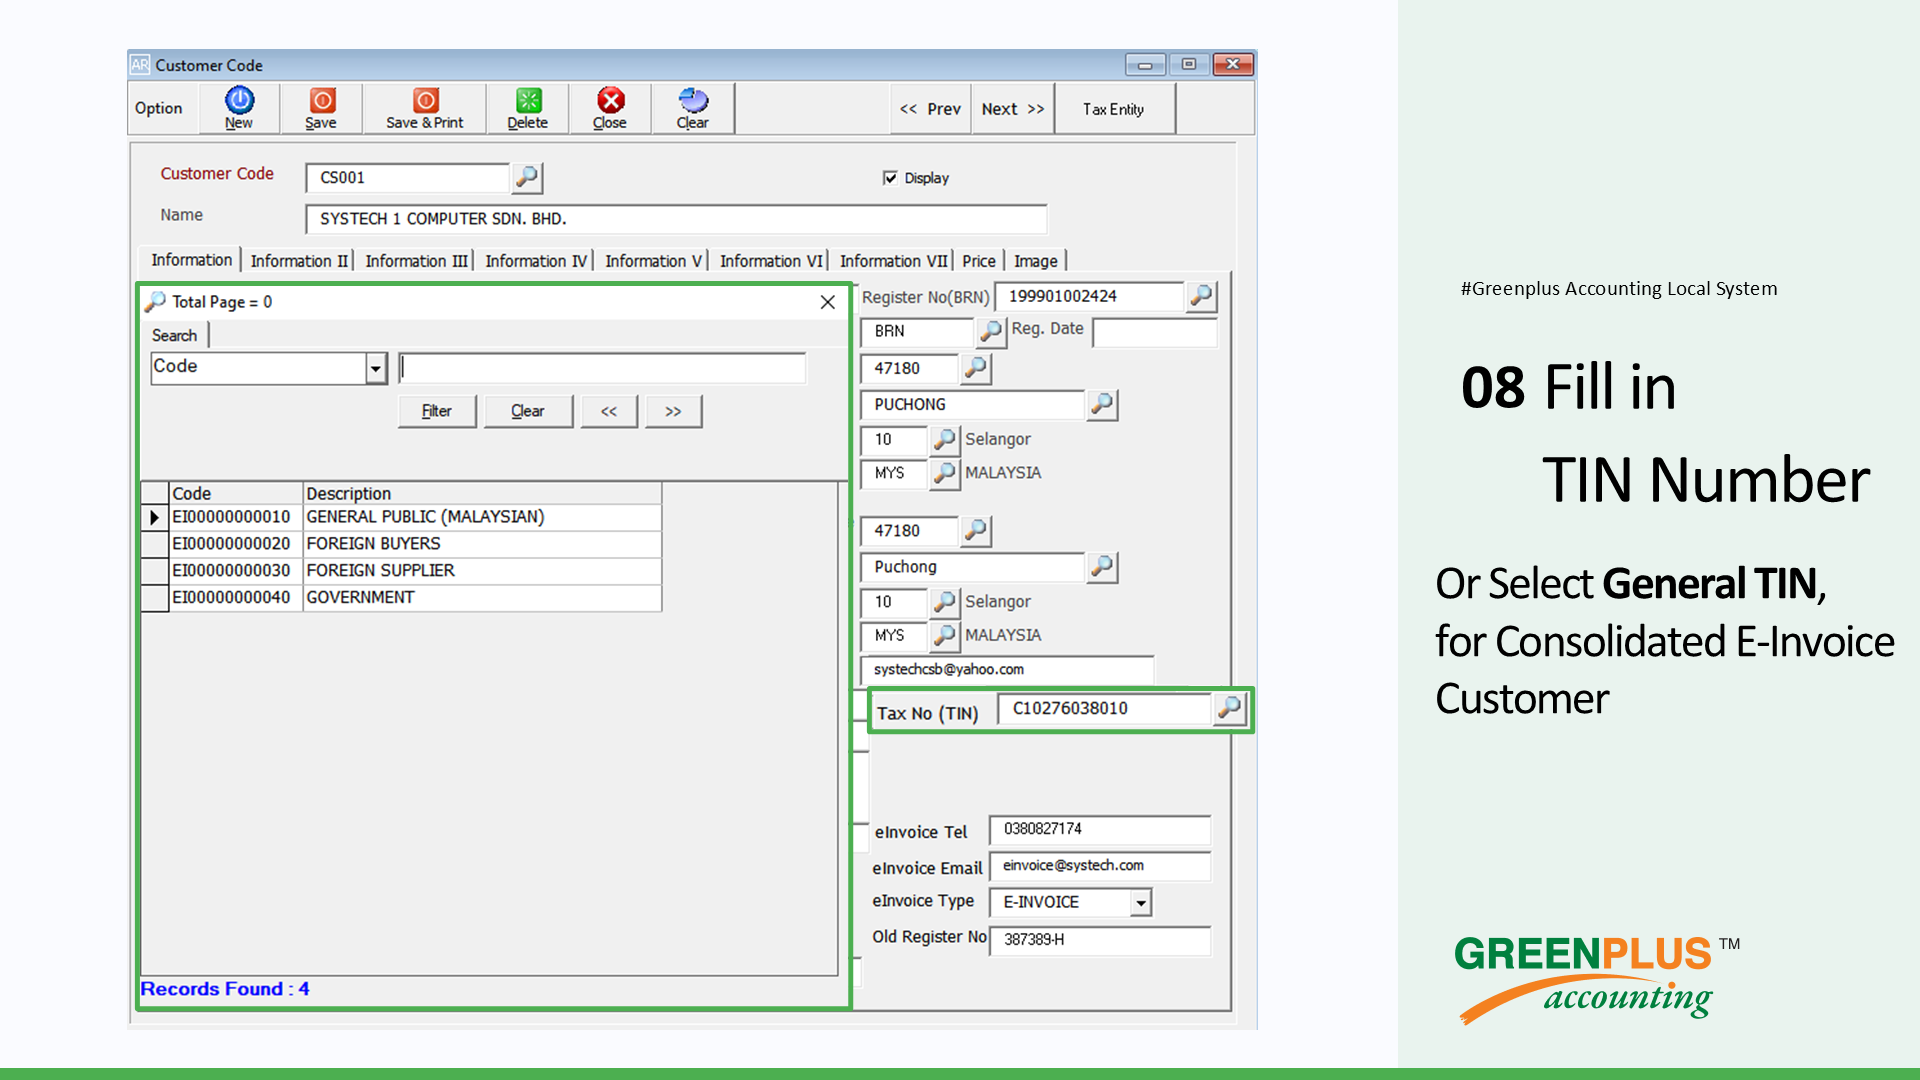Click Clear button in search panel
Image resolution: width=1920 pixels, height=1080 pixels.
pos(528,411)
